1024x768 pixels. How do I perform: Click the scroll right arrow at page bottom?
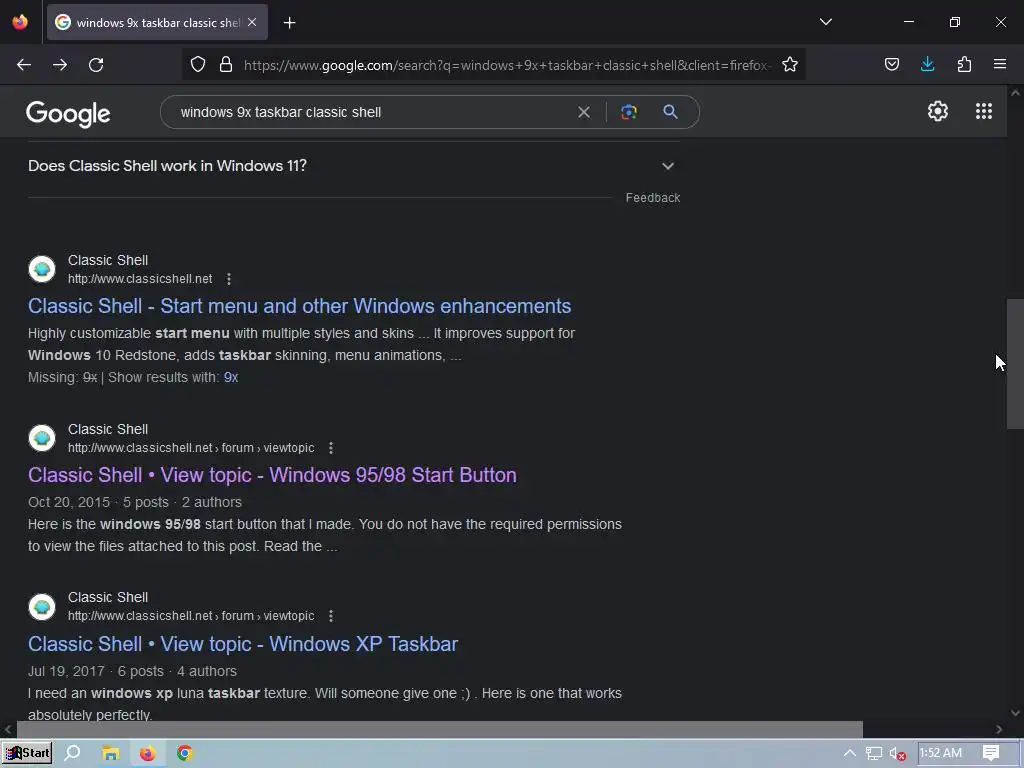[999, 729]
